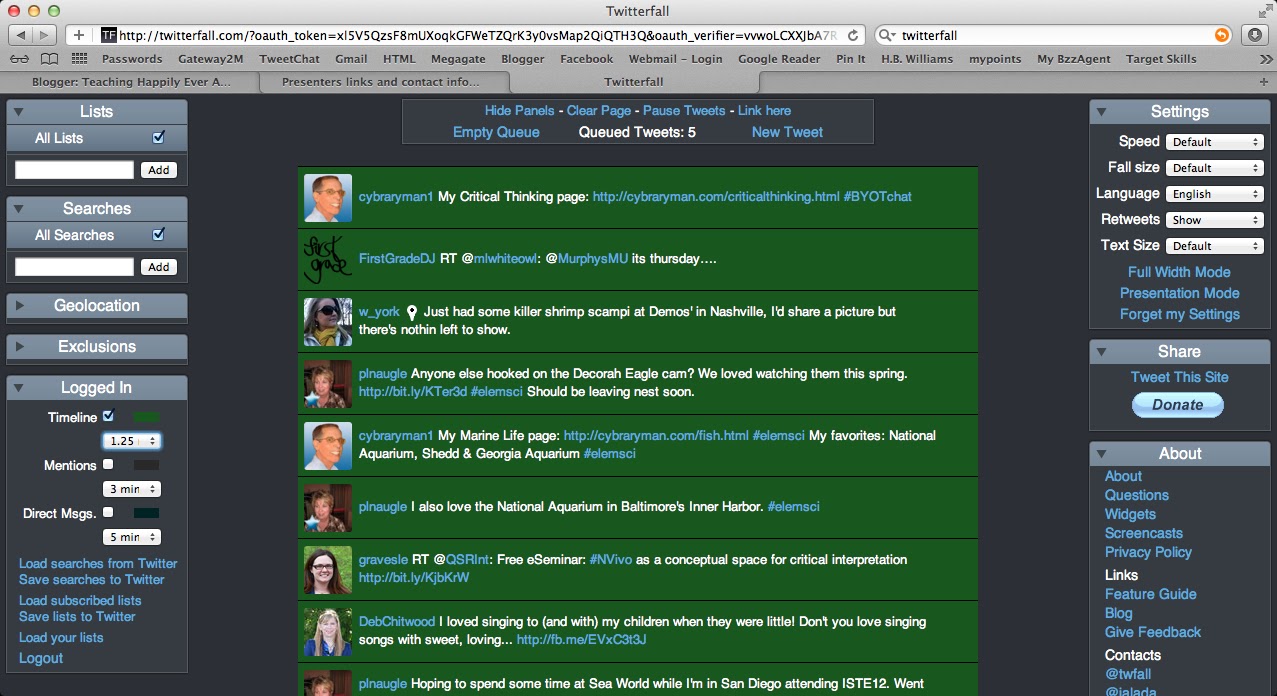The image size is (1277, 696).
Task: Collapse the Logged In panel
Action: click(19, 388)
